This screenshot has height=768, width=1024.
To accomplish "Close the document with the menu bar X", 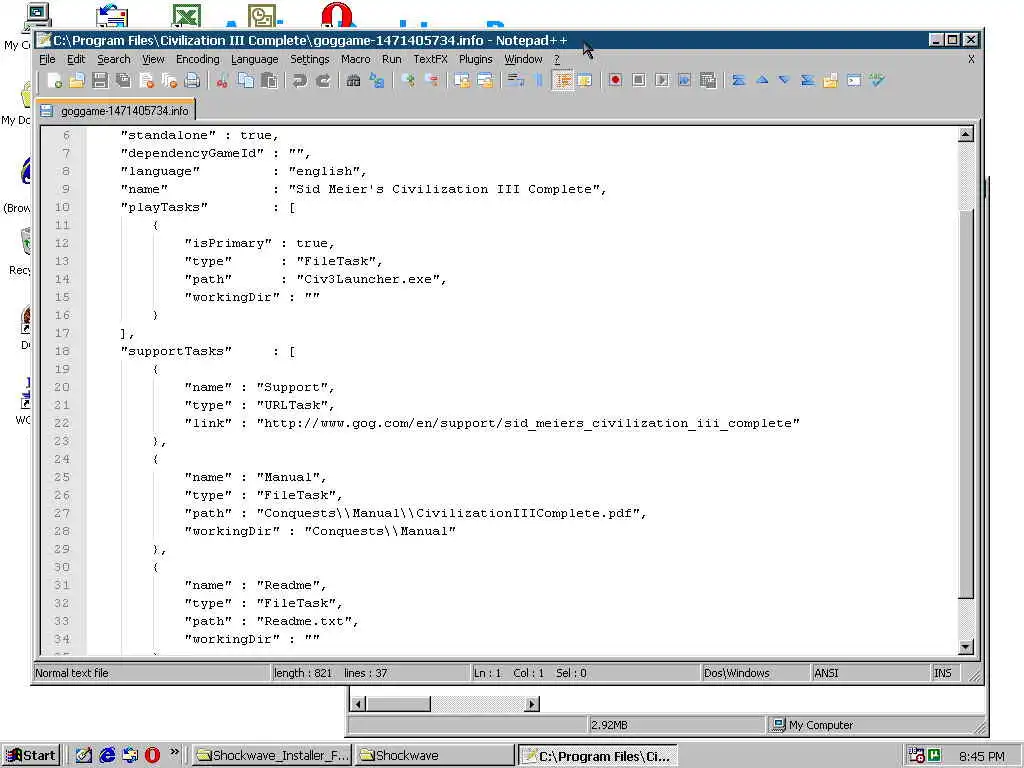I will (x=971, y=59).
